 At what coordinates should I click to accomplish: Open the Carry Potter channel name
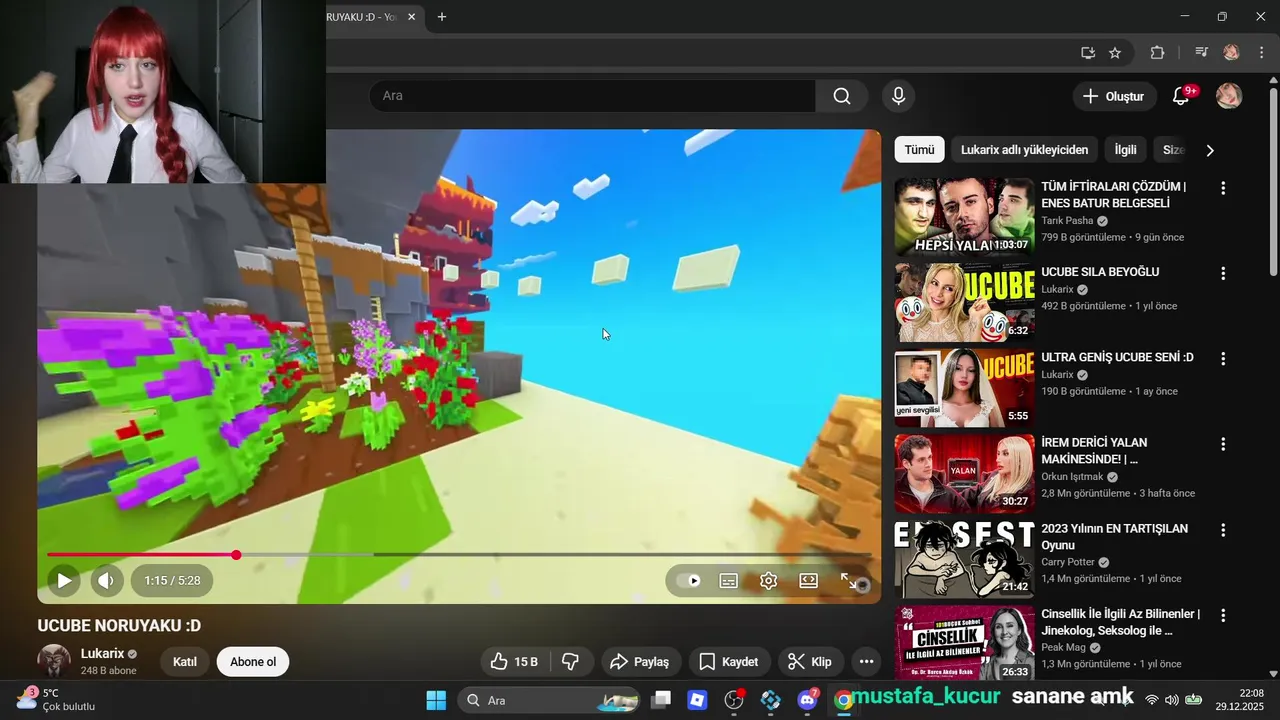click(1067, 562)
